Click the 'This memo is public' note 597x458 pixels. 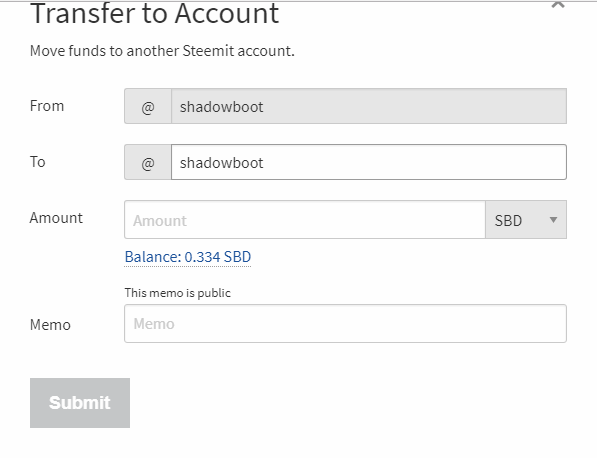177,293
